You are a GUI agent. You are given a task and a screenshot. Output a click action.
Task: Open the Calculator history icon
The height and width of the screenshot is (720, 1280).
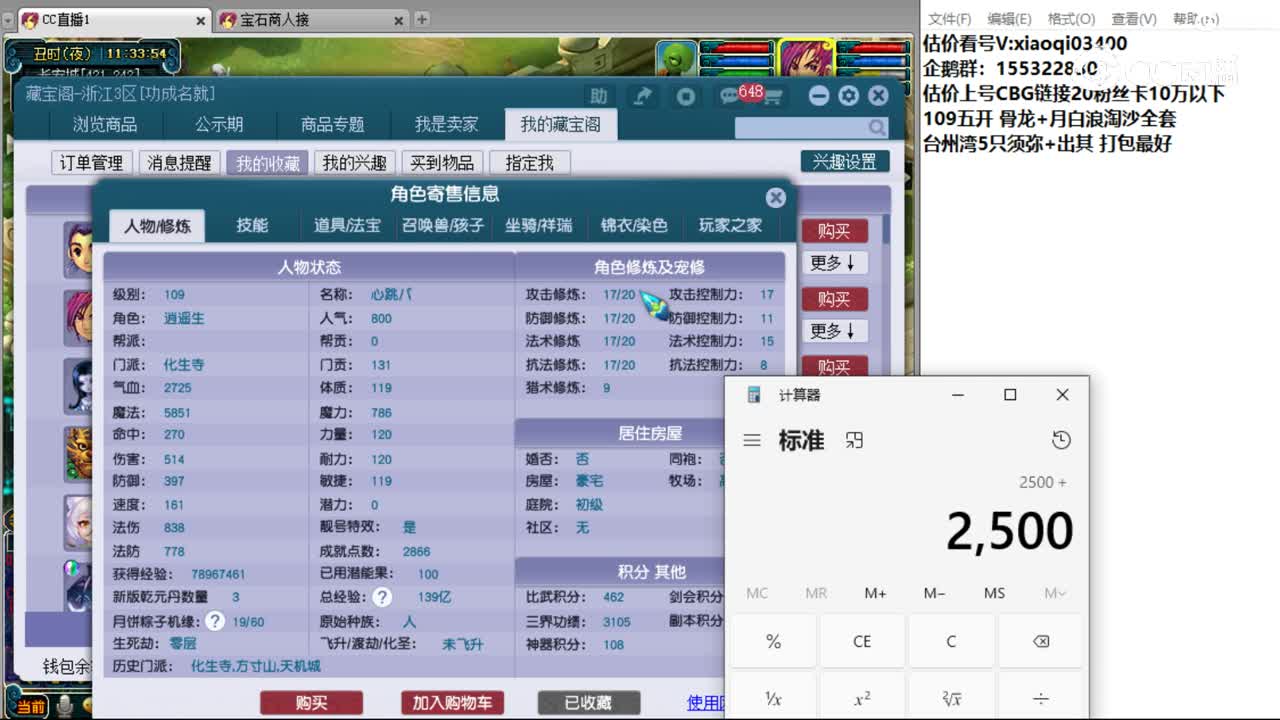point(1061,440)
